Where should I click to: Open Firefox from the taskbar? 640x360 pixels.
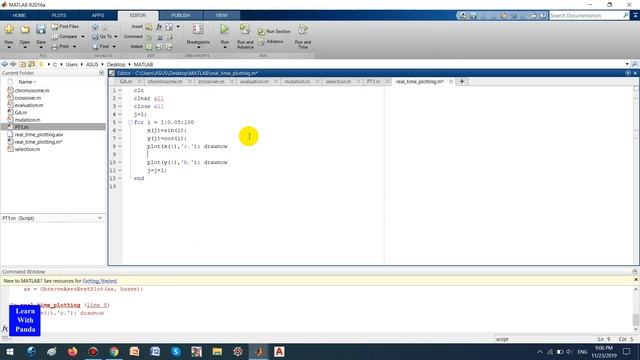pos(73,351)
